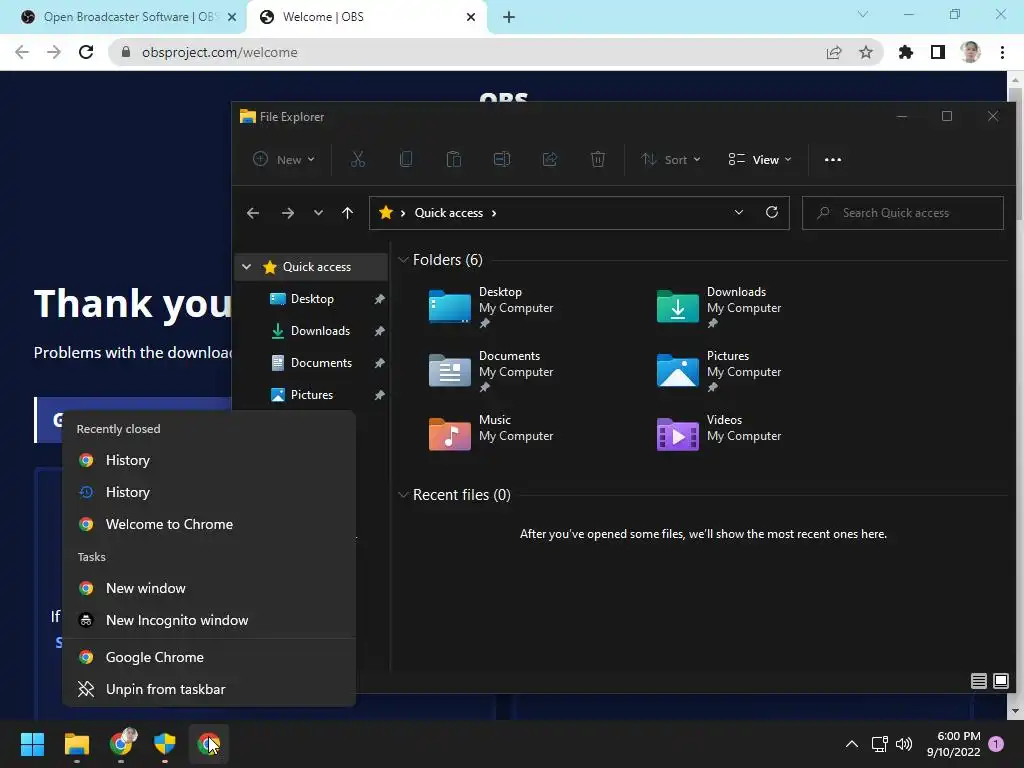Screen dimensions: 1024x768
Task: Switch to details view icon in status bar
Action: (x=978, y=681)
